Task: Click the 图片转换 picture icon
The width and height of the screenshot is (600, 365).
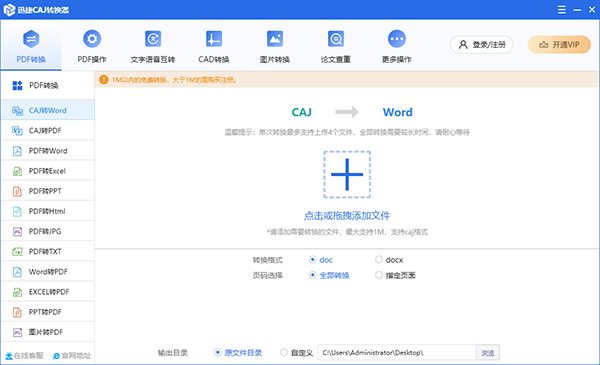Action: click(275, 39)
